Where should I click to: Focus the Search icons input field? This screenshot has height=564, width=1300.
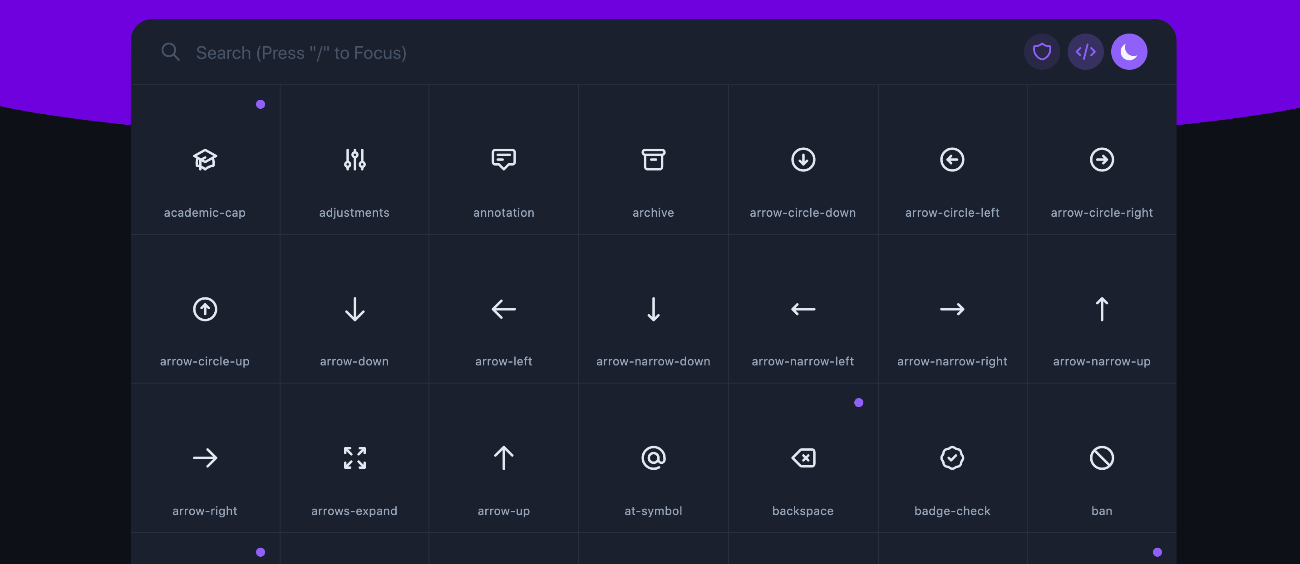[x=600, y=53]
